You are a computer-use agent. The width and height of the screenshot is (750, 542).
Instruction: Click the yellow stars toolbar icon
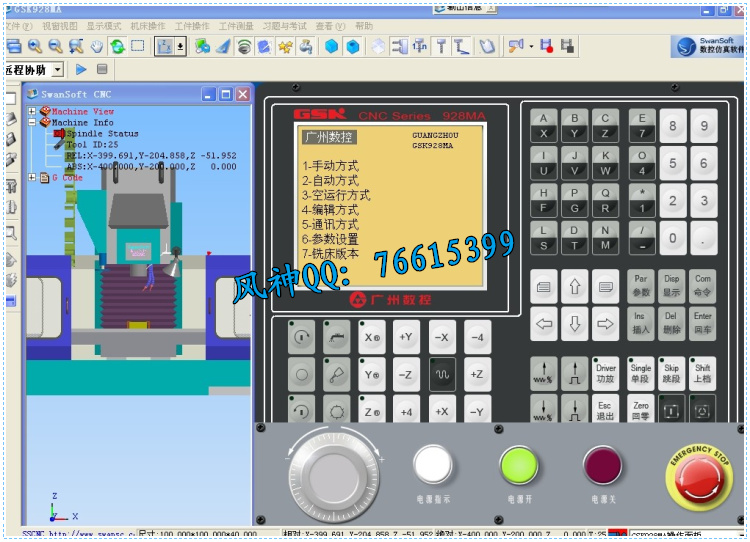286,47
